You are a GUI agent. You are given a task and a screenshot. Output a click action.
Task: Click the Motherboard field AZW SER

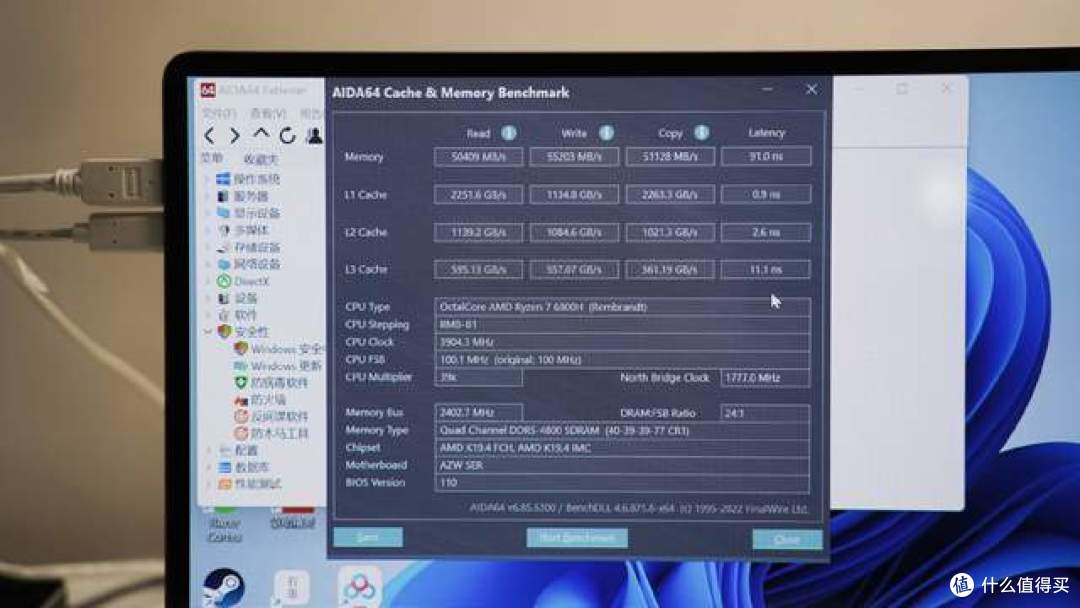pos(623,465)
